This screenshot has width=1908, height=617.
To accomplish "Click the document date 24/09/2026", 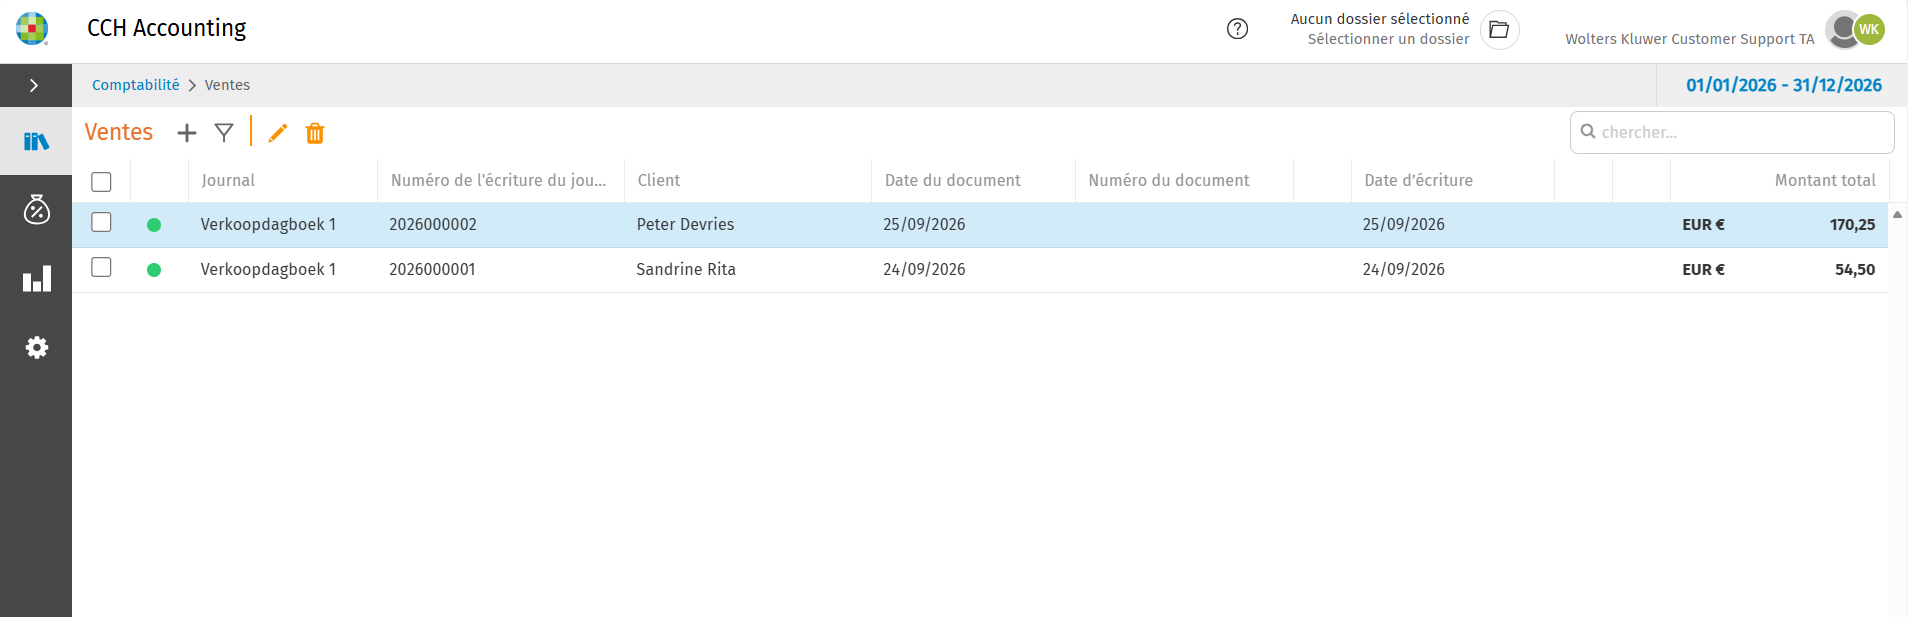I will tap(924, 270).
